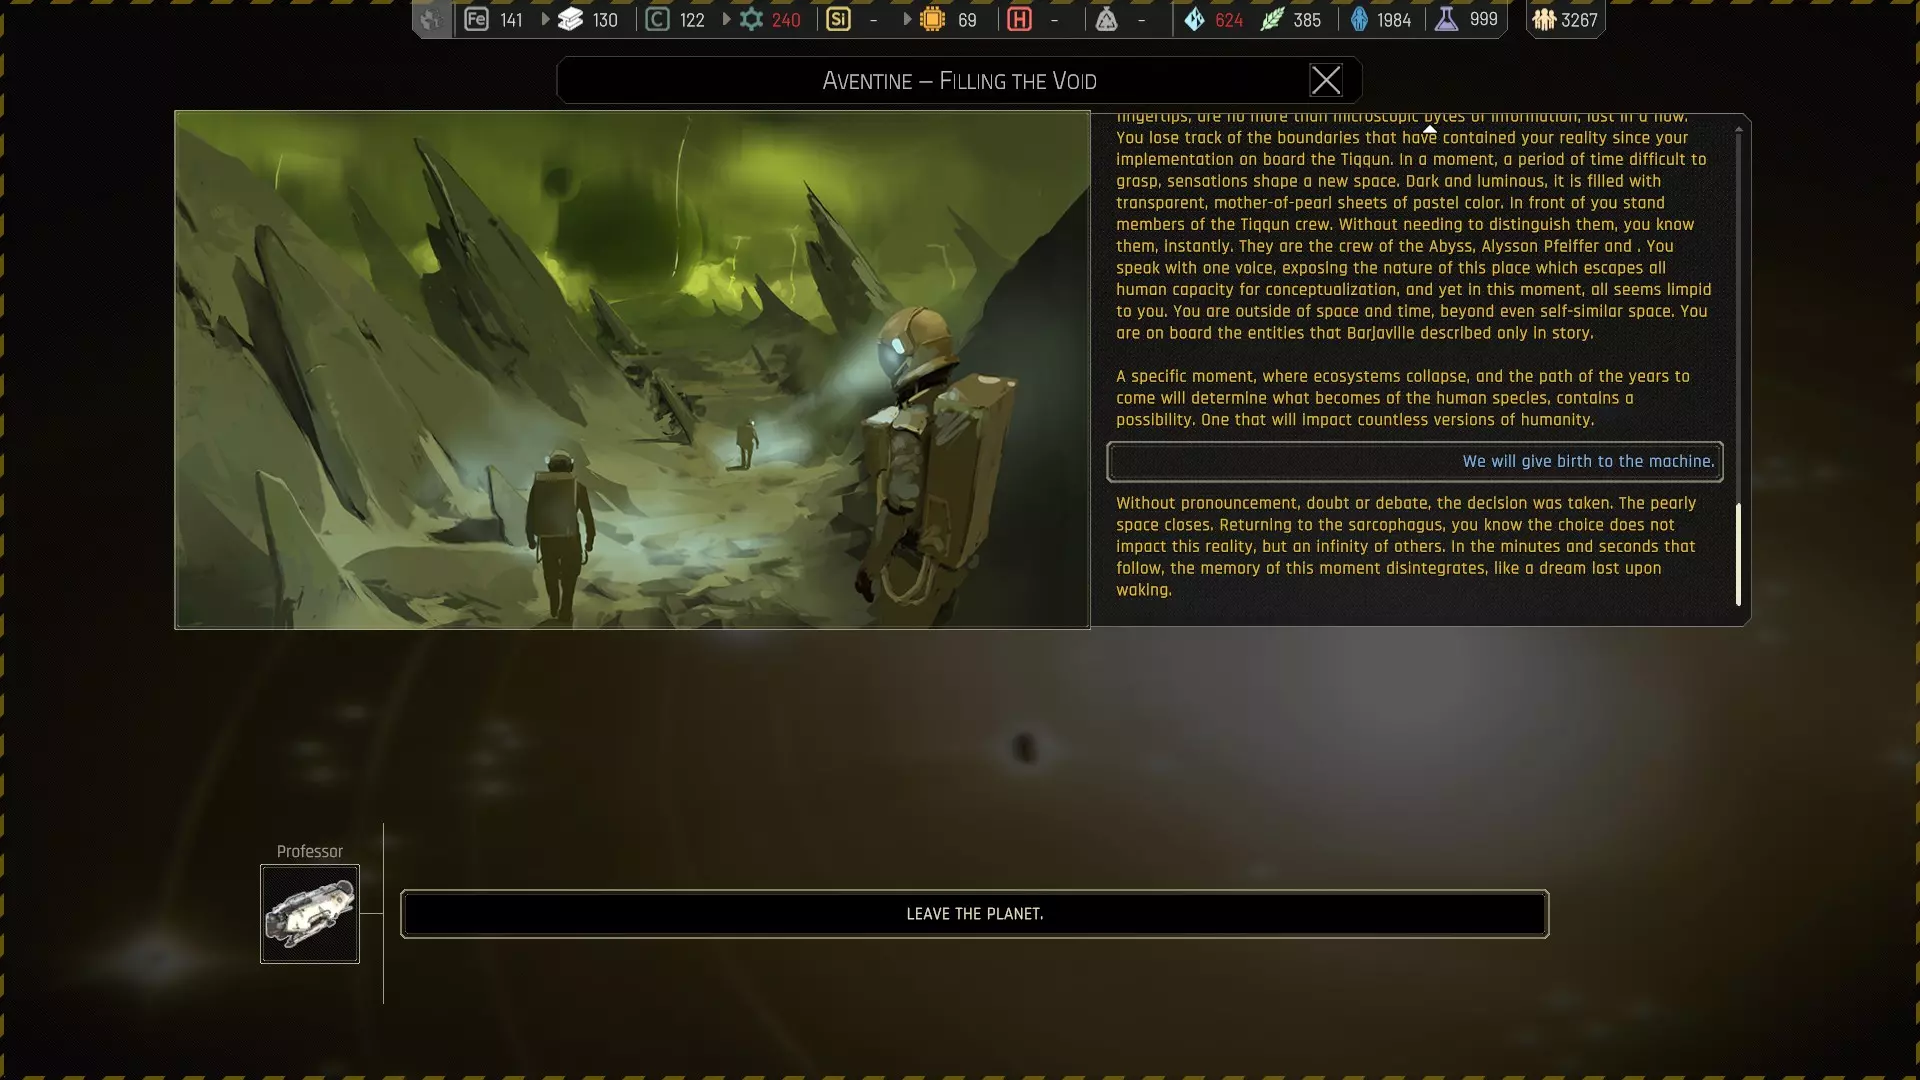
Task: Expand the silicon-to-electronics conversion arrow
Action: pyautogui.click(x=906, y=19)
